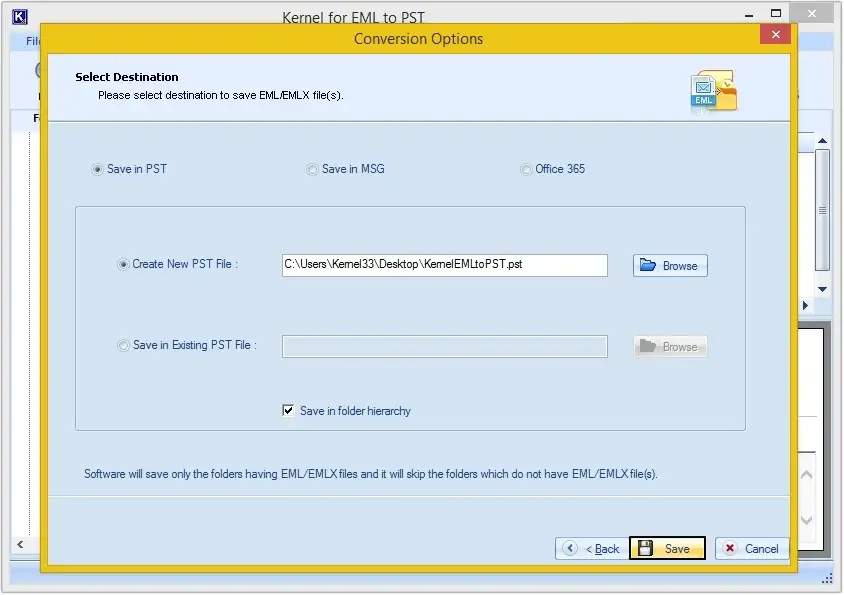Close the Conversion Options dialog

point(775,34)
